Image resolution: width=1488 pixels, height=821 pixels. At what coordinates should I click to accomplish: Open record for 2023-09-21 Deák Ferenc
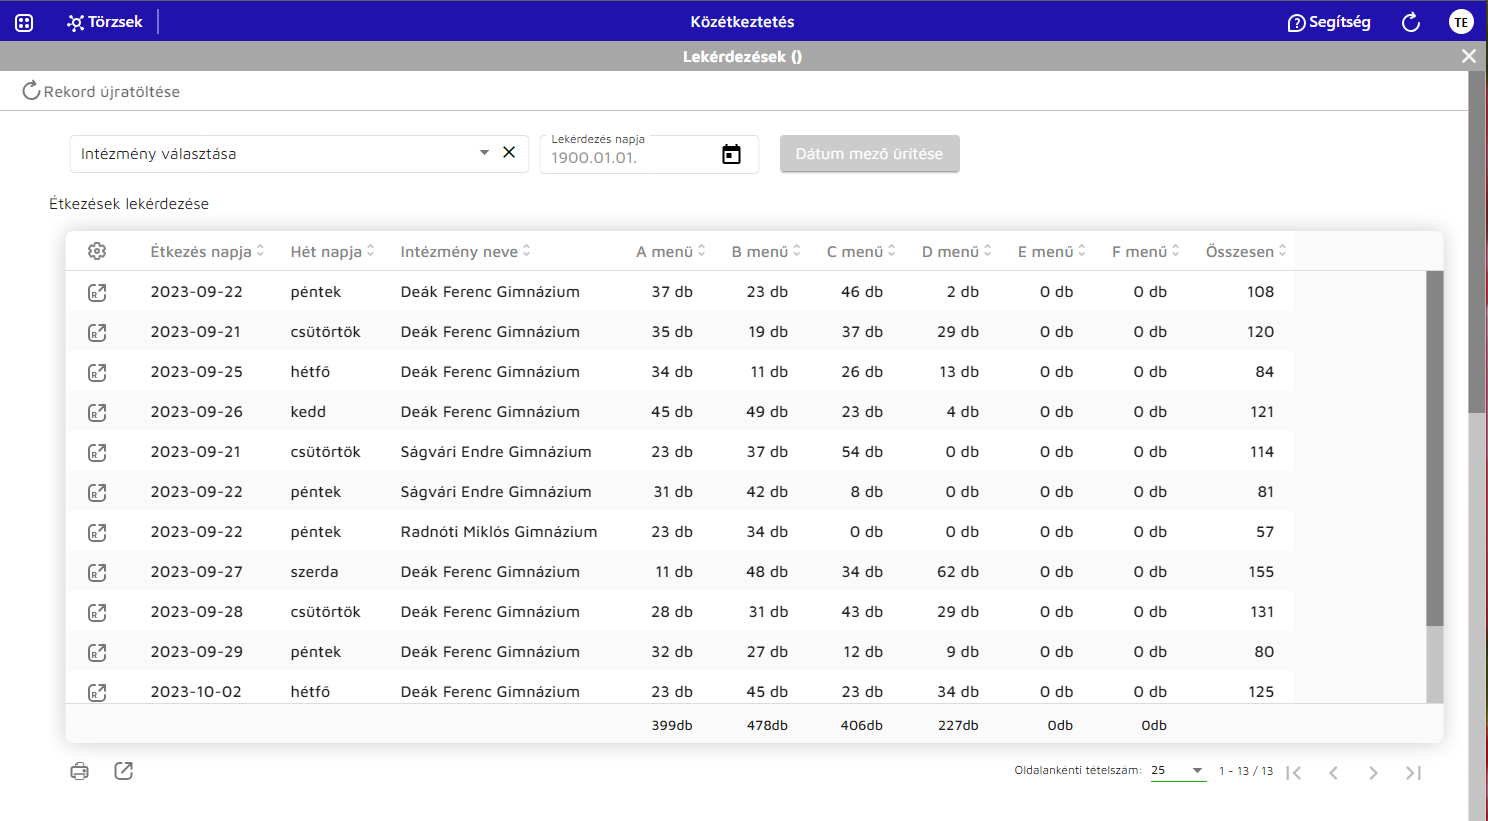click(x=97, y=332)
